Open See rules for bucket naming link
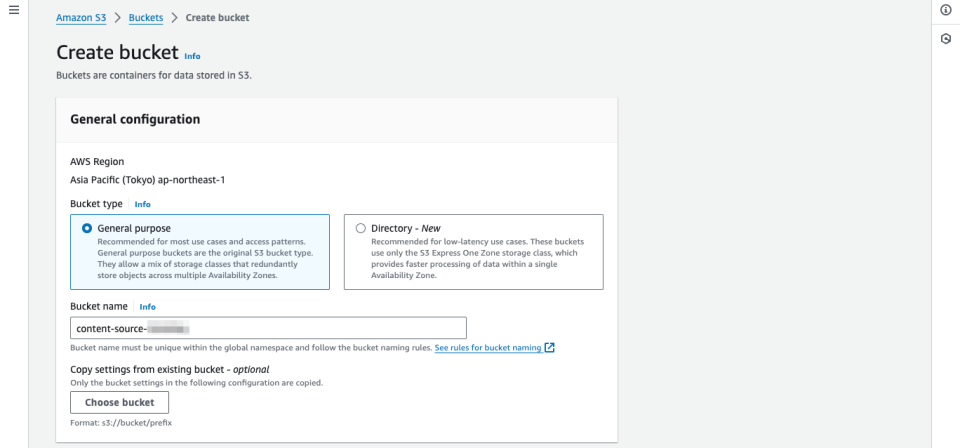 click(x=488, y=348)
